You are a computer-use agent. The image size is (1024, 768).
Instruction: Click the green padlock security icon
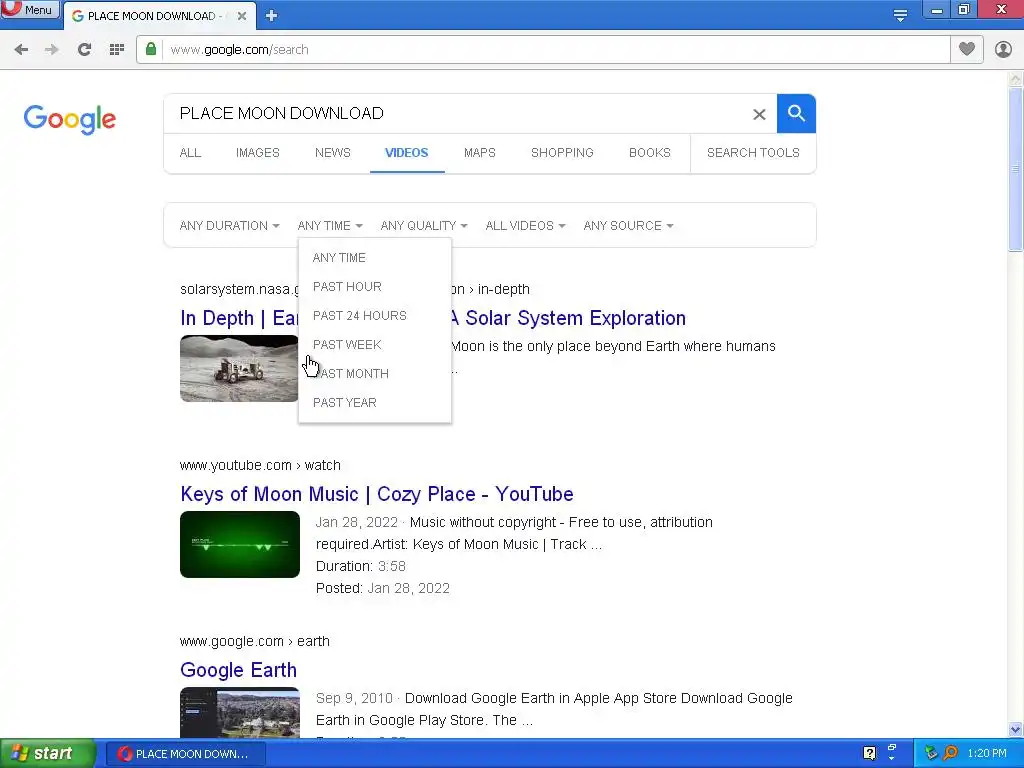[x=151, y=49]
